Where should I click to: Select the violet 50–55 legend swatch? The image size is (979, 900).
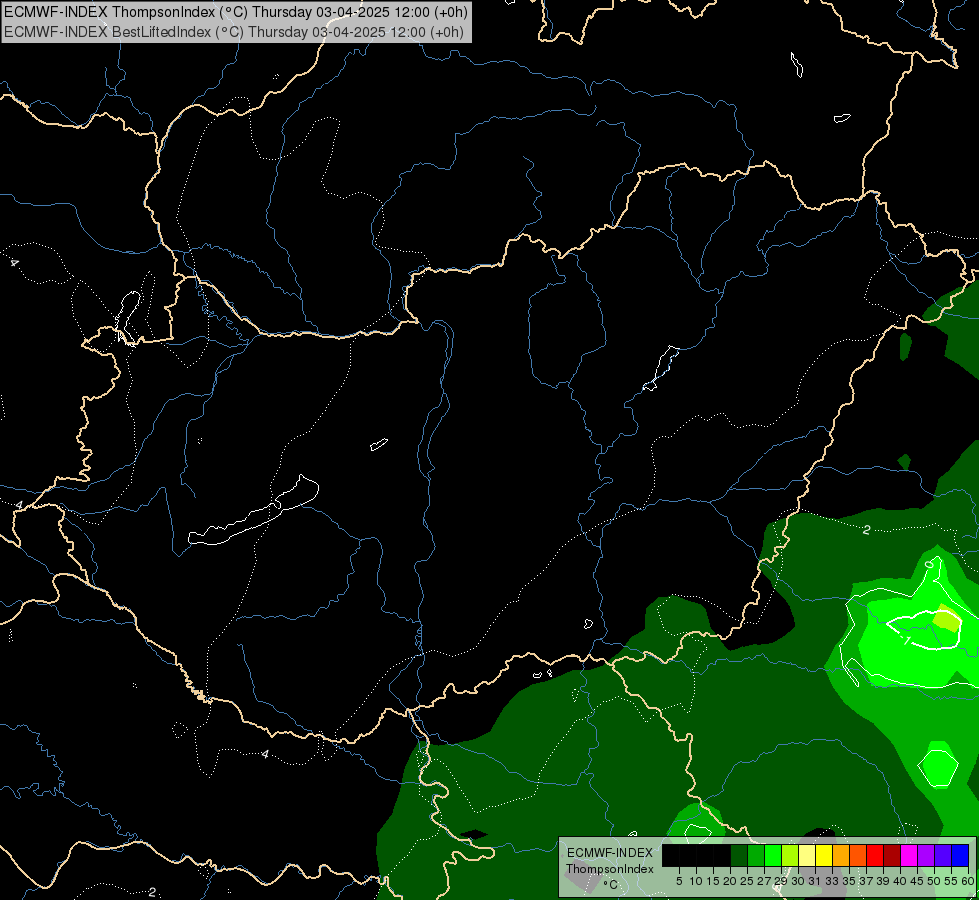[943, 855]
